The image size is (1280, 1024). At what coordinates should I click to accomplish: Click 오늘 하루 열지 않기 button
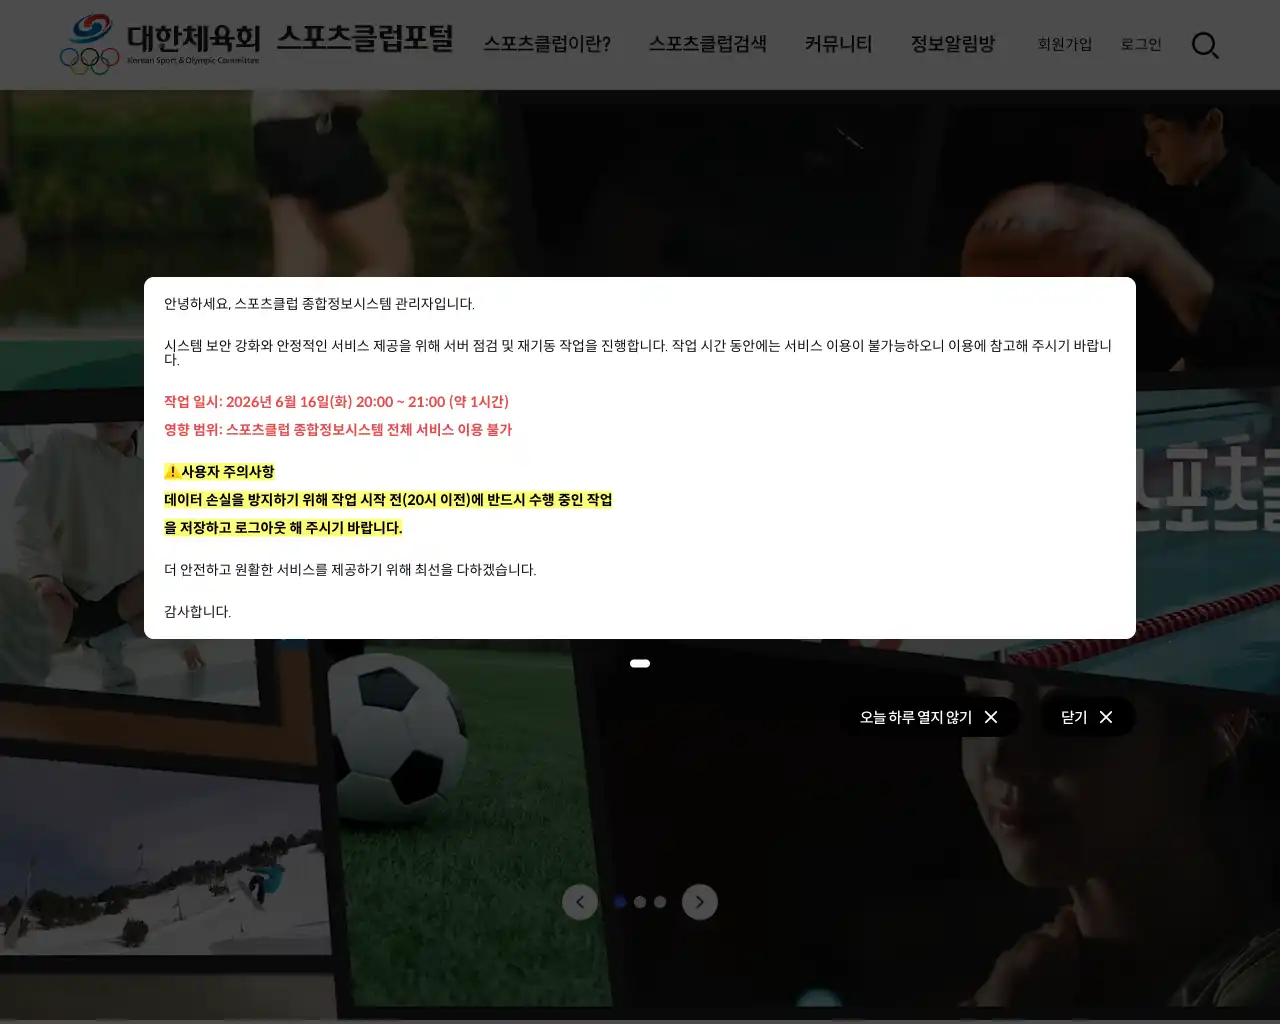[929, 717]
